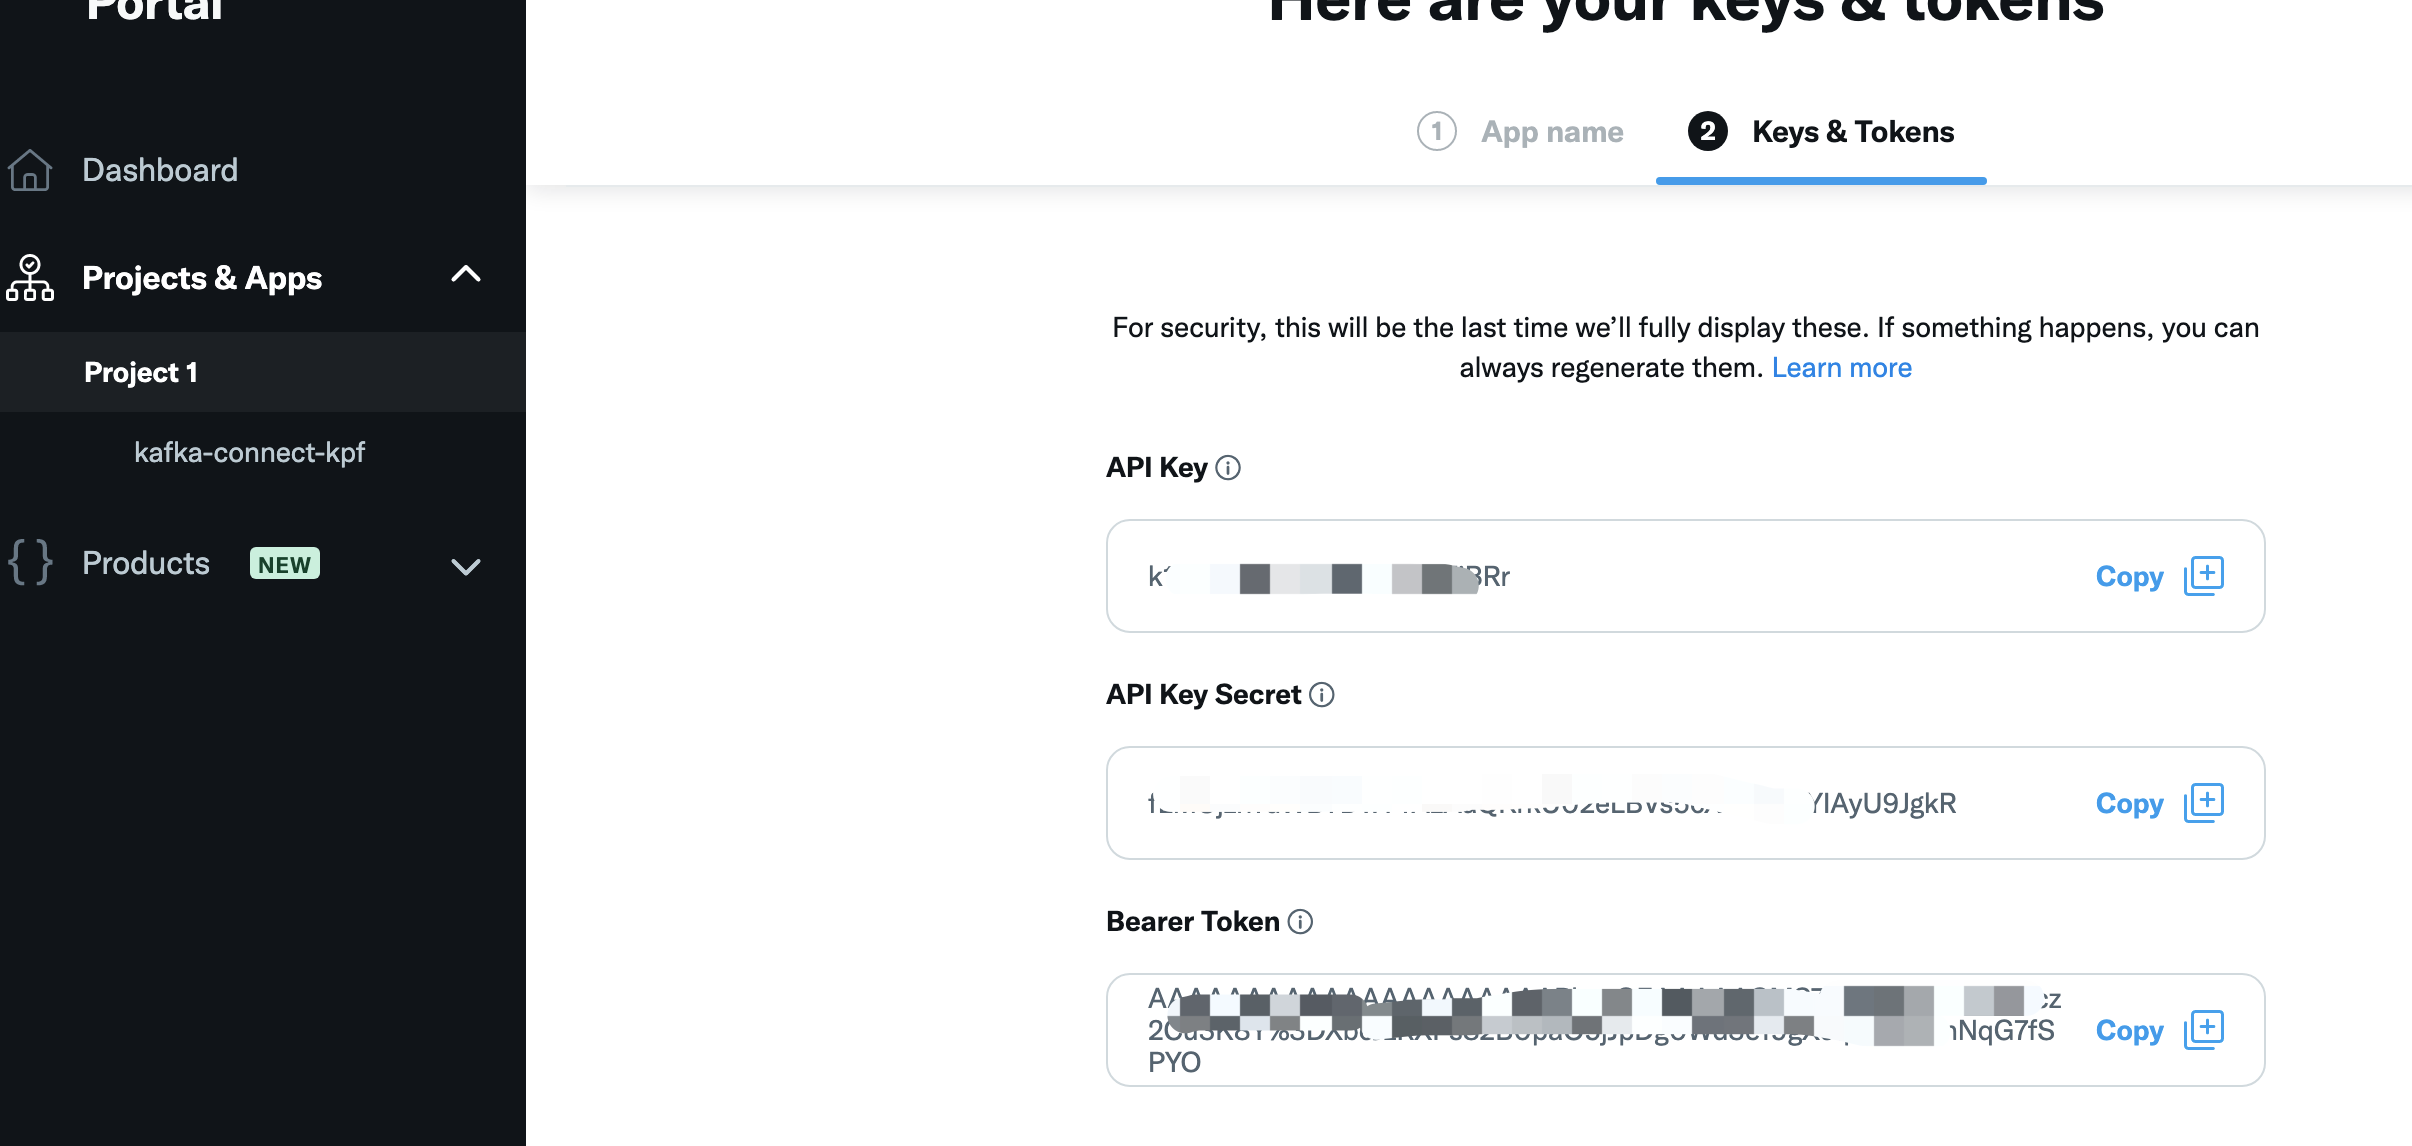Image resolution: width=2412 pixels, height=1146 pixels.
Task: Click the info icon beside Bearer Token
Action: pyautogui.click(x=1300, y=922)
